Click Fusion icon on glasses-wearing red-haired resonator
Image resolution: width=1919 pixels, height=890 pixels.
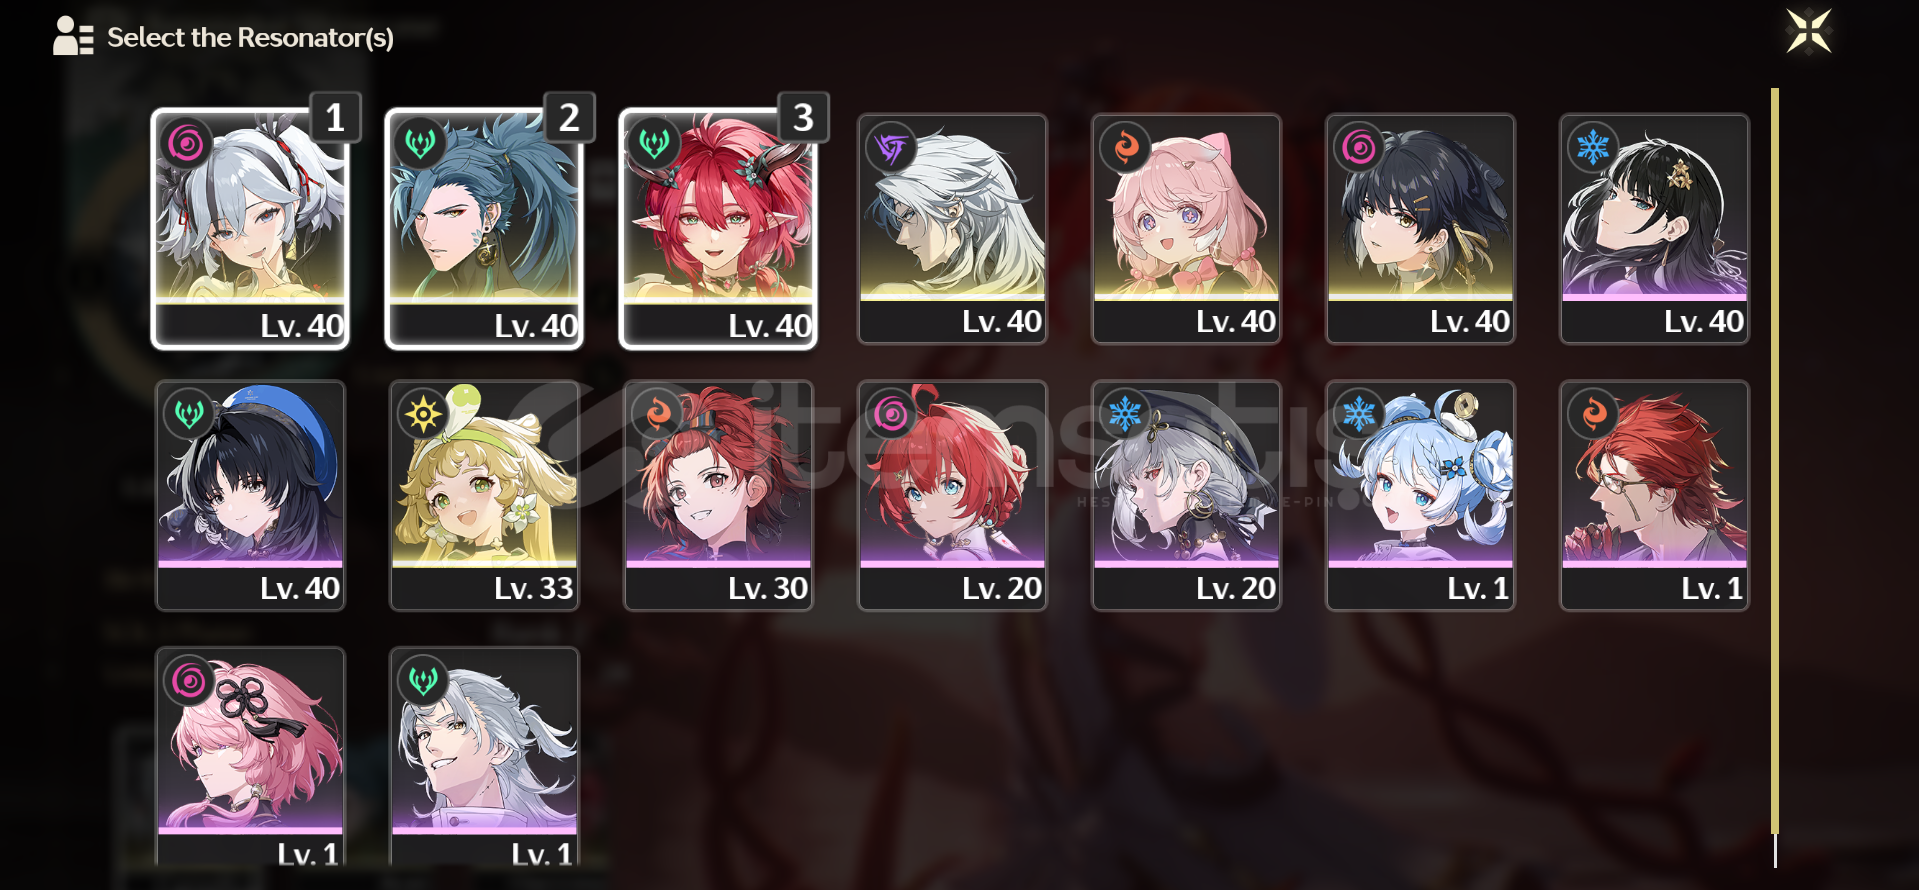[1592, 414]
